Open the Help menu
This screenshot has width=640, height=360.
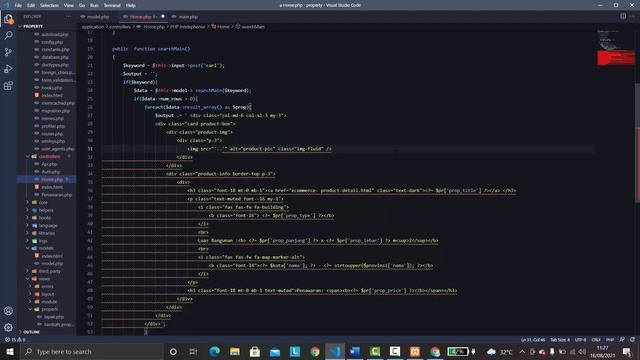(x=131, y=5)
